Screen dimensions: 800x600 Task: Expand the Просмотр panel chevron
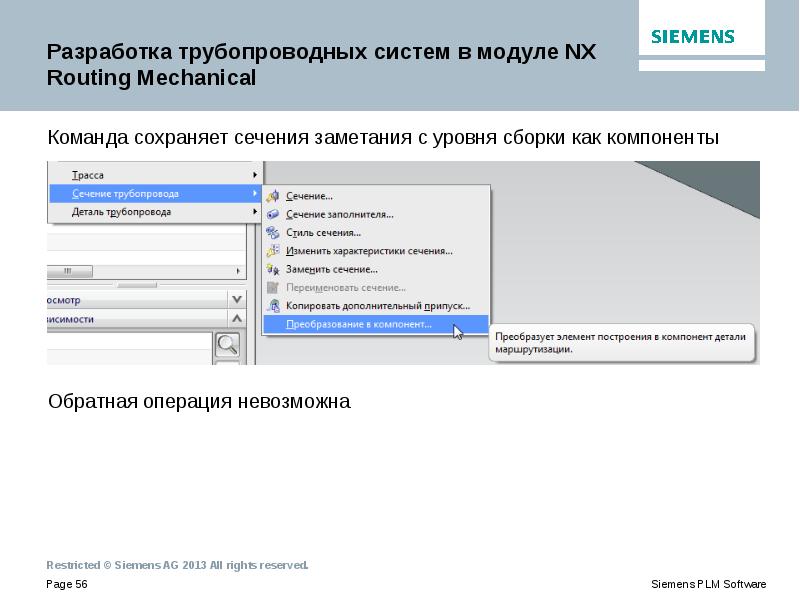[237, 299]
